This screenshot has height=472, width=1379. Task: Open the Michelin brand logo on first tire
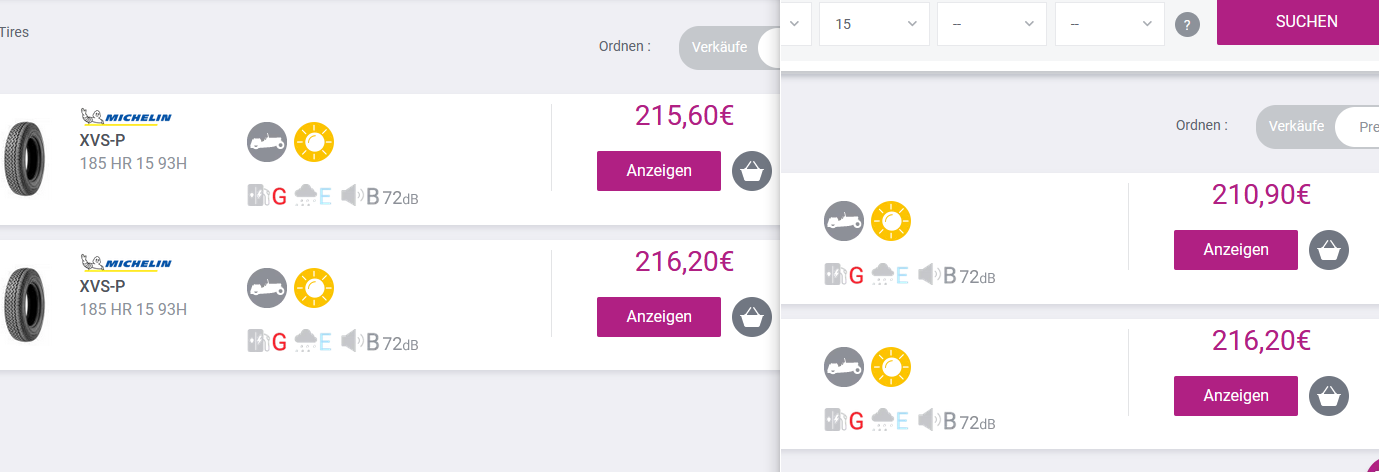click(126, 119)
